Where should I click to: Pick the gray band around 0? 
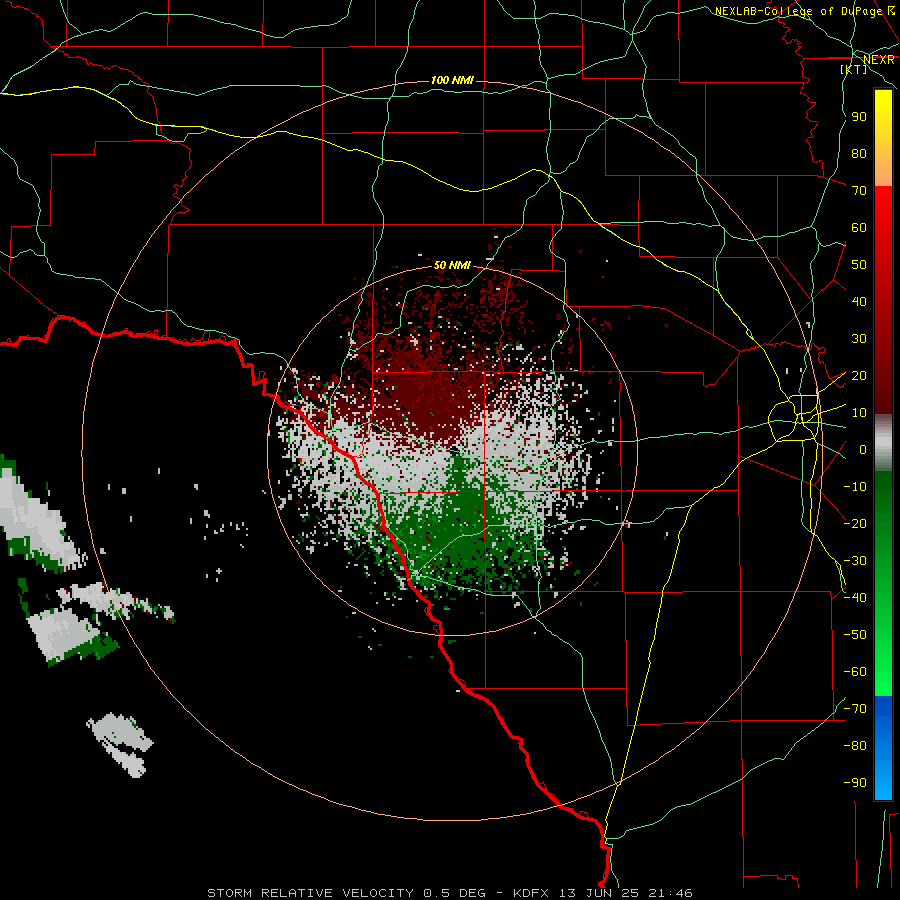point(883,443)
